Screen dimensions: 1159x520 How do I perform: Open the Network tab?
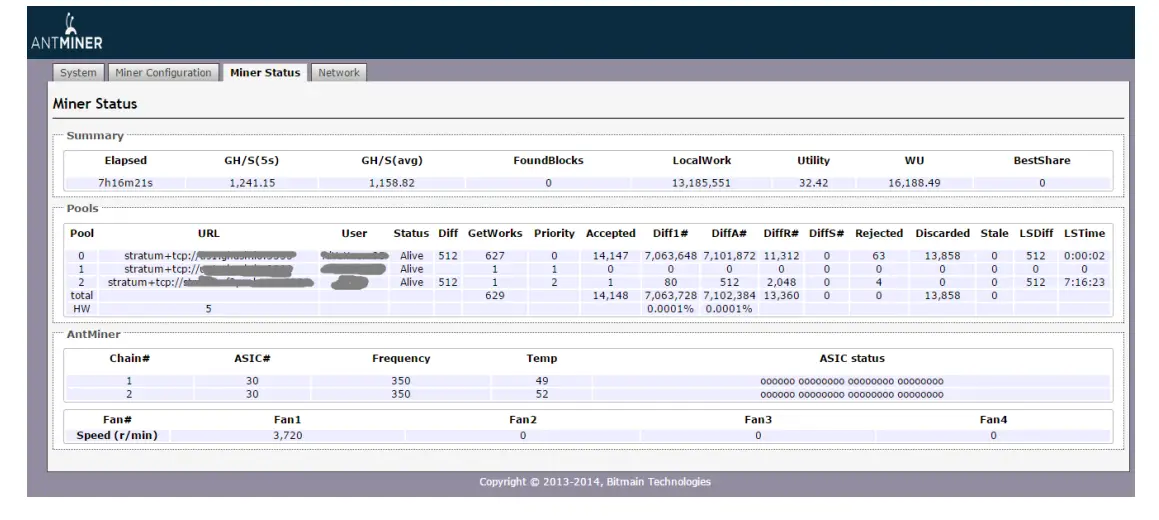pos(339,73)
